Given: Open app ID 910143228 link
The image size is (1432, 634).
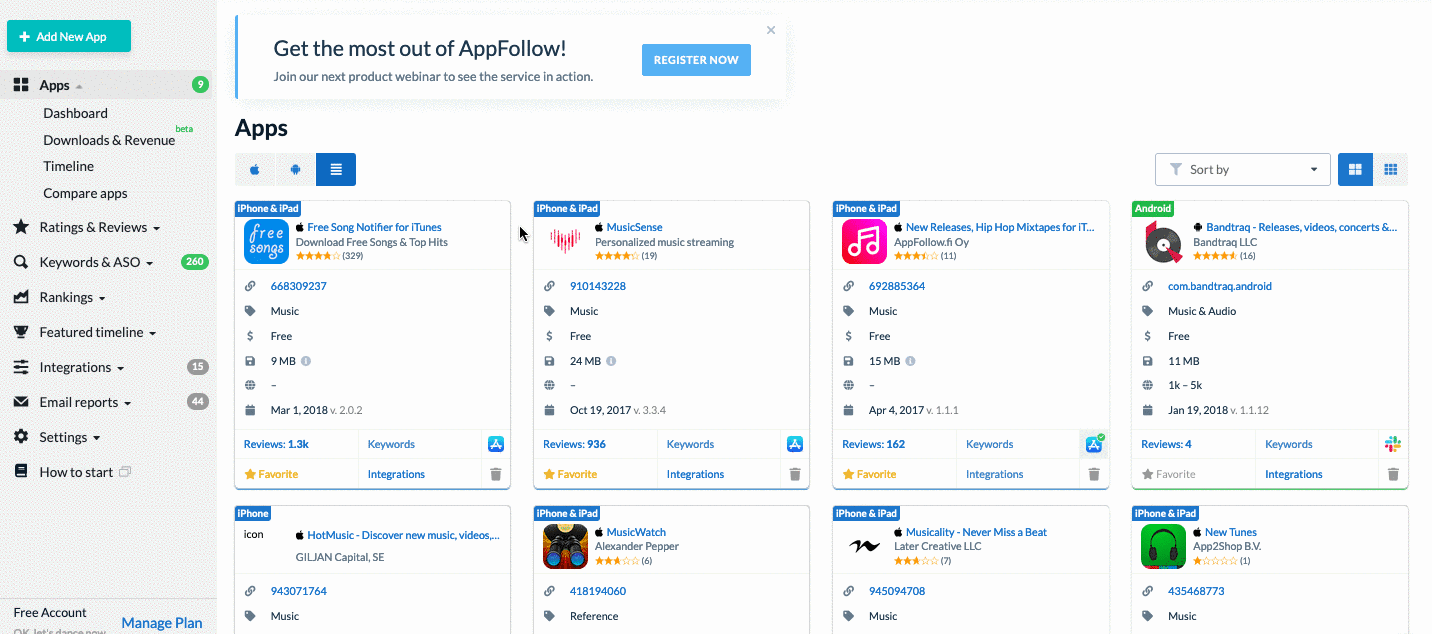Looking at the screenshot, I should (x=598, y=286).
